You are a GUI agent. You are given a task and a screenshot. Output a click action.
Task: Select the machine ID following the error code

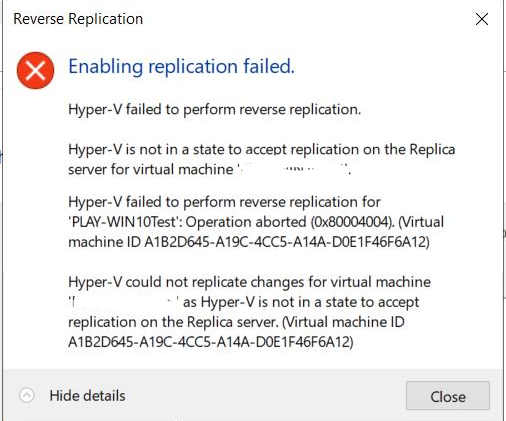pos(287,242)
